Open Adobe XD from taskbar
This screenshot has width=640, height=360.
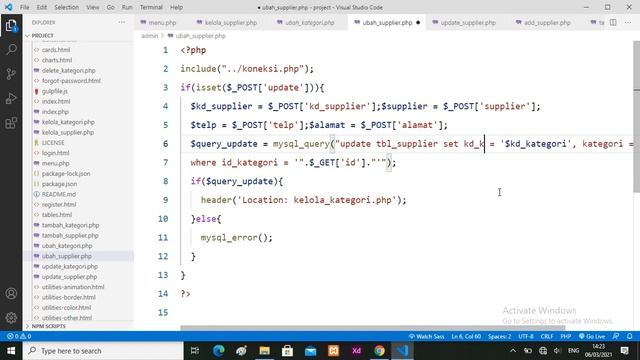356,351
